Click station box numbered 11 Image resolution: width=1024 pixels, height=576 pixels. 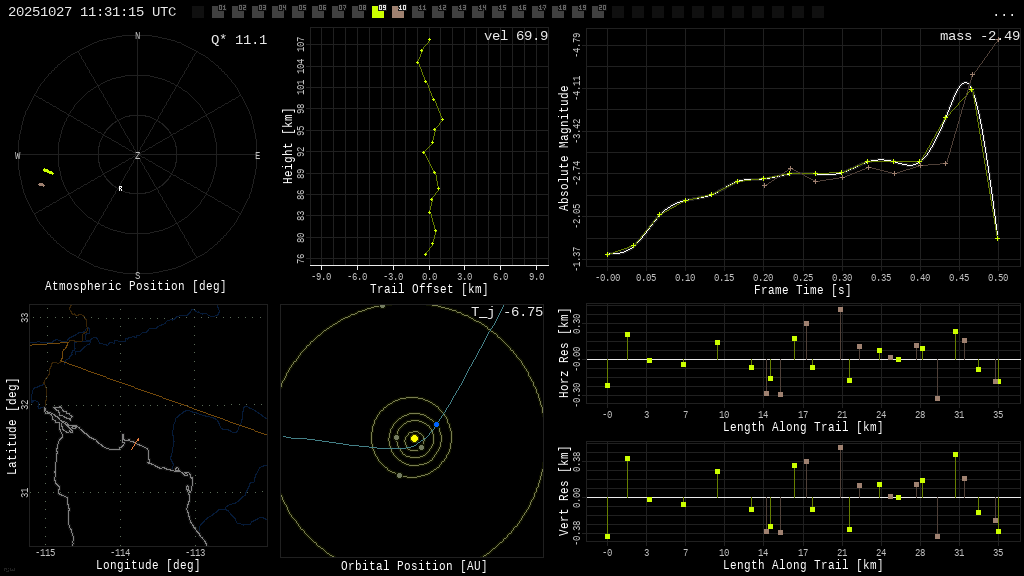(418, 12)
